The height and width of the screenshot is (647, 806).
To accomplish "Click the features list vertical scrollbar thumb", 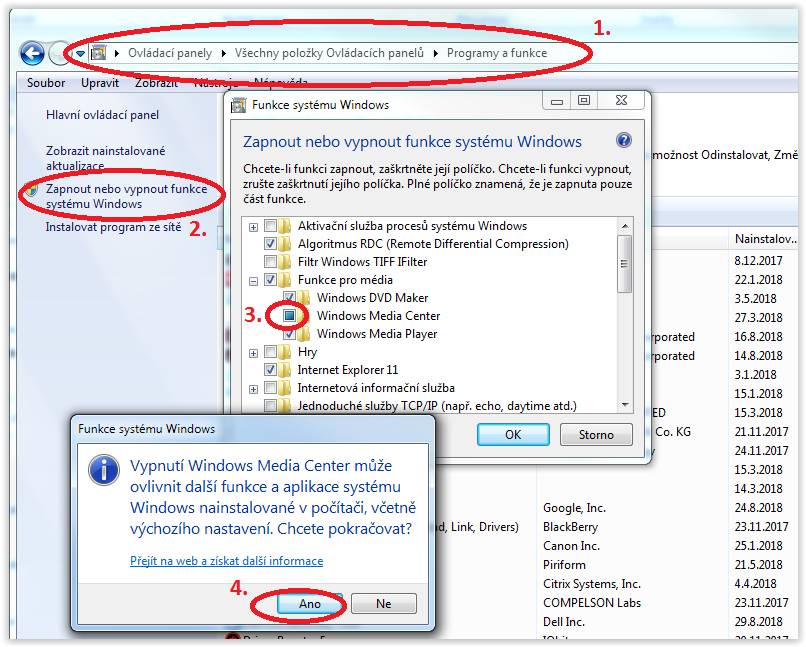I will tap(625, 264).
